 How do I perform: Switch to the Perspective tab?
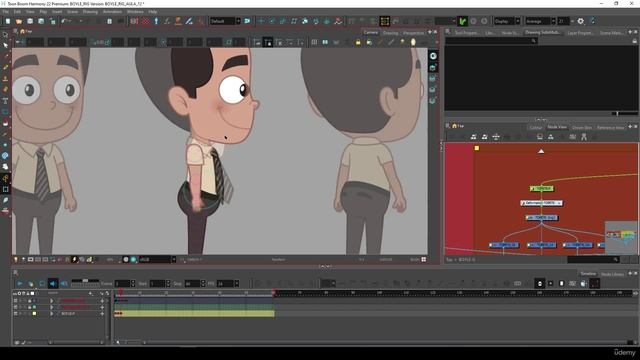pos(413,33)
